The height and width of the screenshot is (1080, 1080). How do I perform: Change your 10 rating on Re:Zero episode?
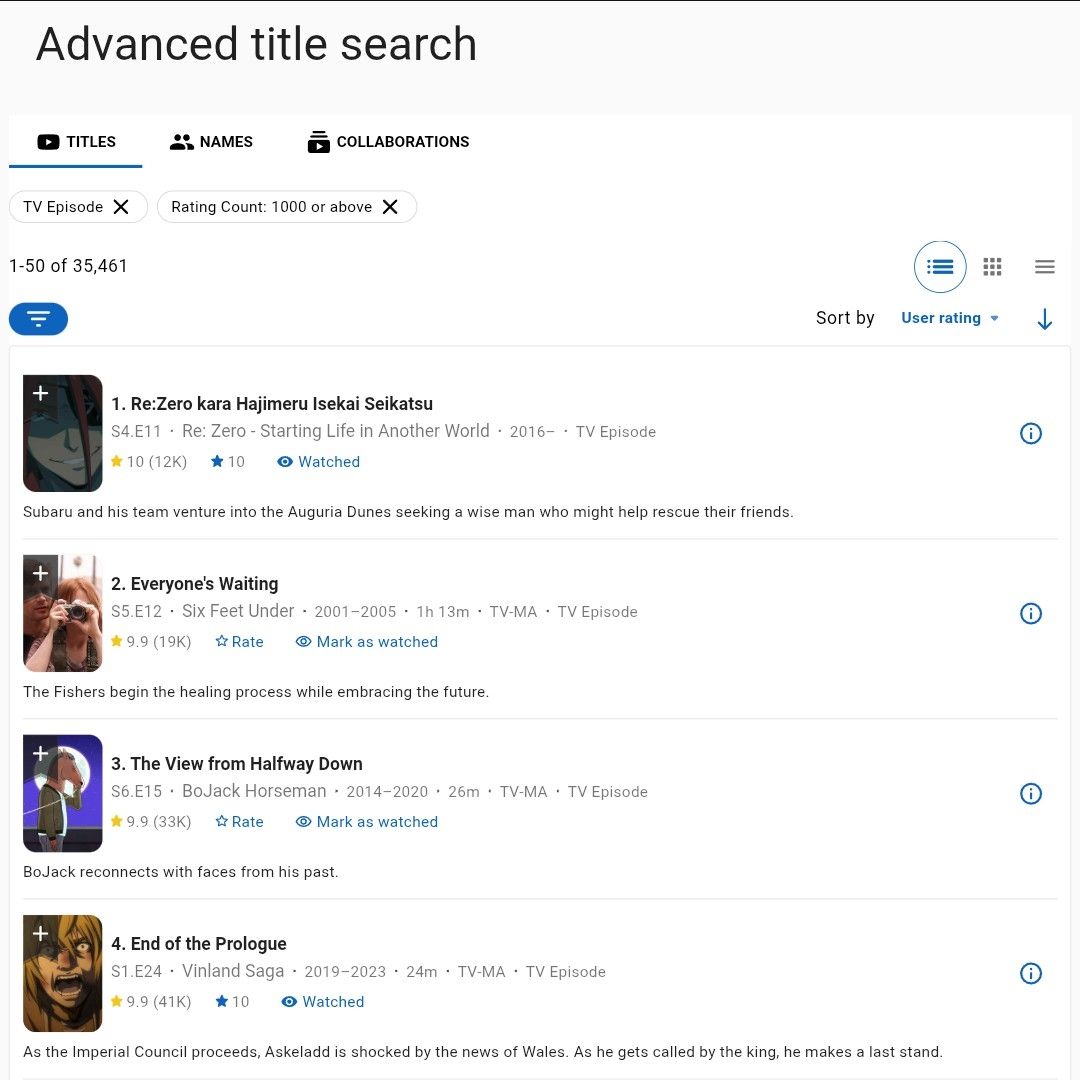[228, 461]
